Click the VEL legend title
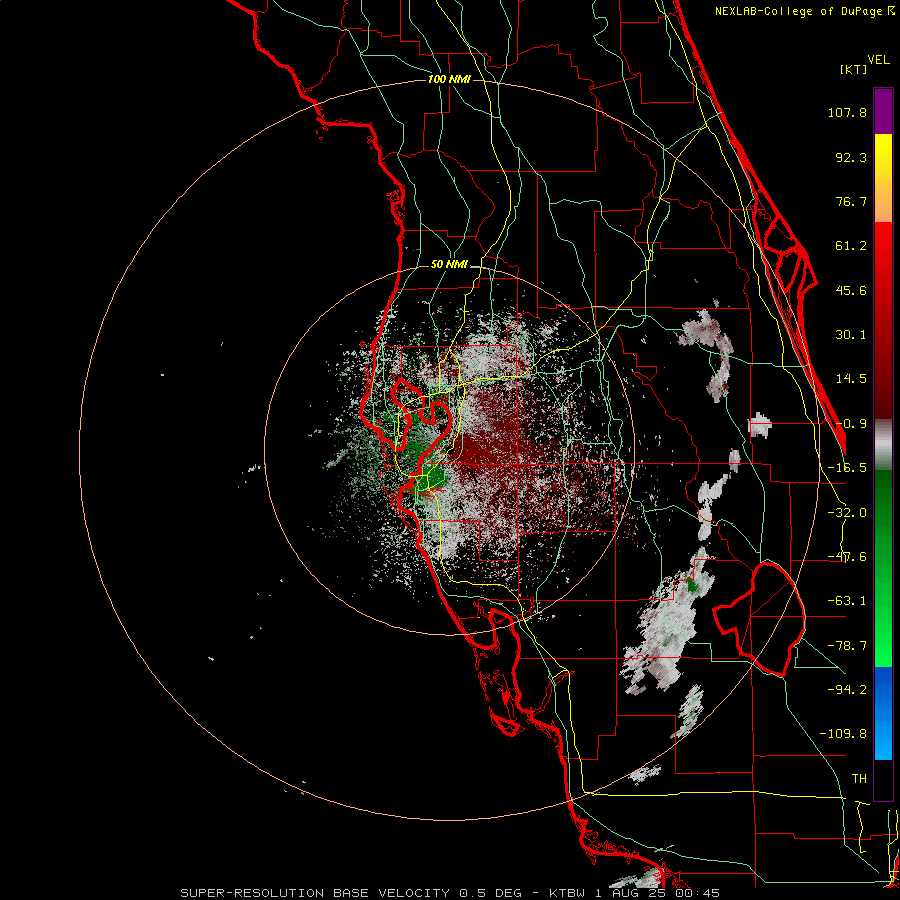This screenshot has width=900, height=900. (878, 60)
